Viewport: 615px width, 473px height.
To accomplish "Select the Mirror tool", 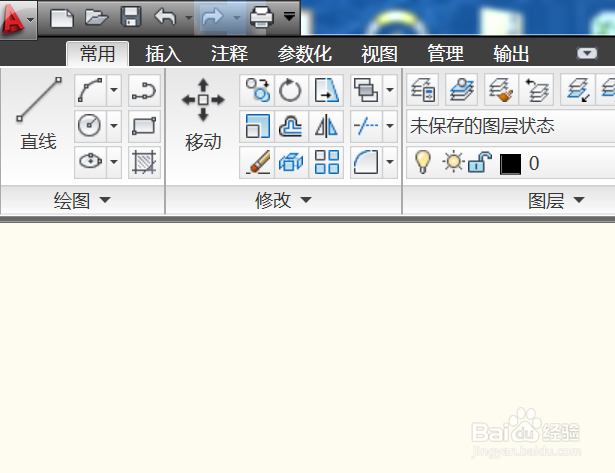I will point(326,126).
